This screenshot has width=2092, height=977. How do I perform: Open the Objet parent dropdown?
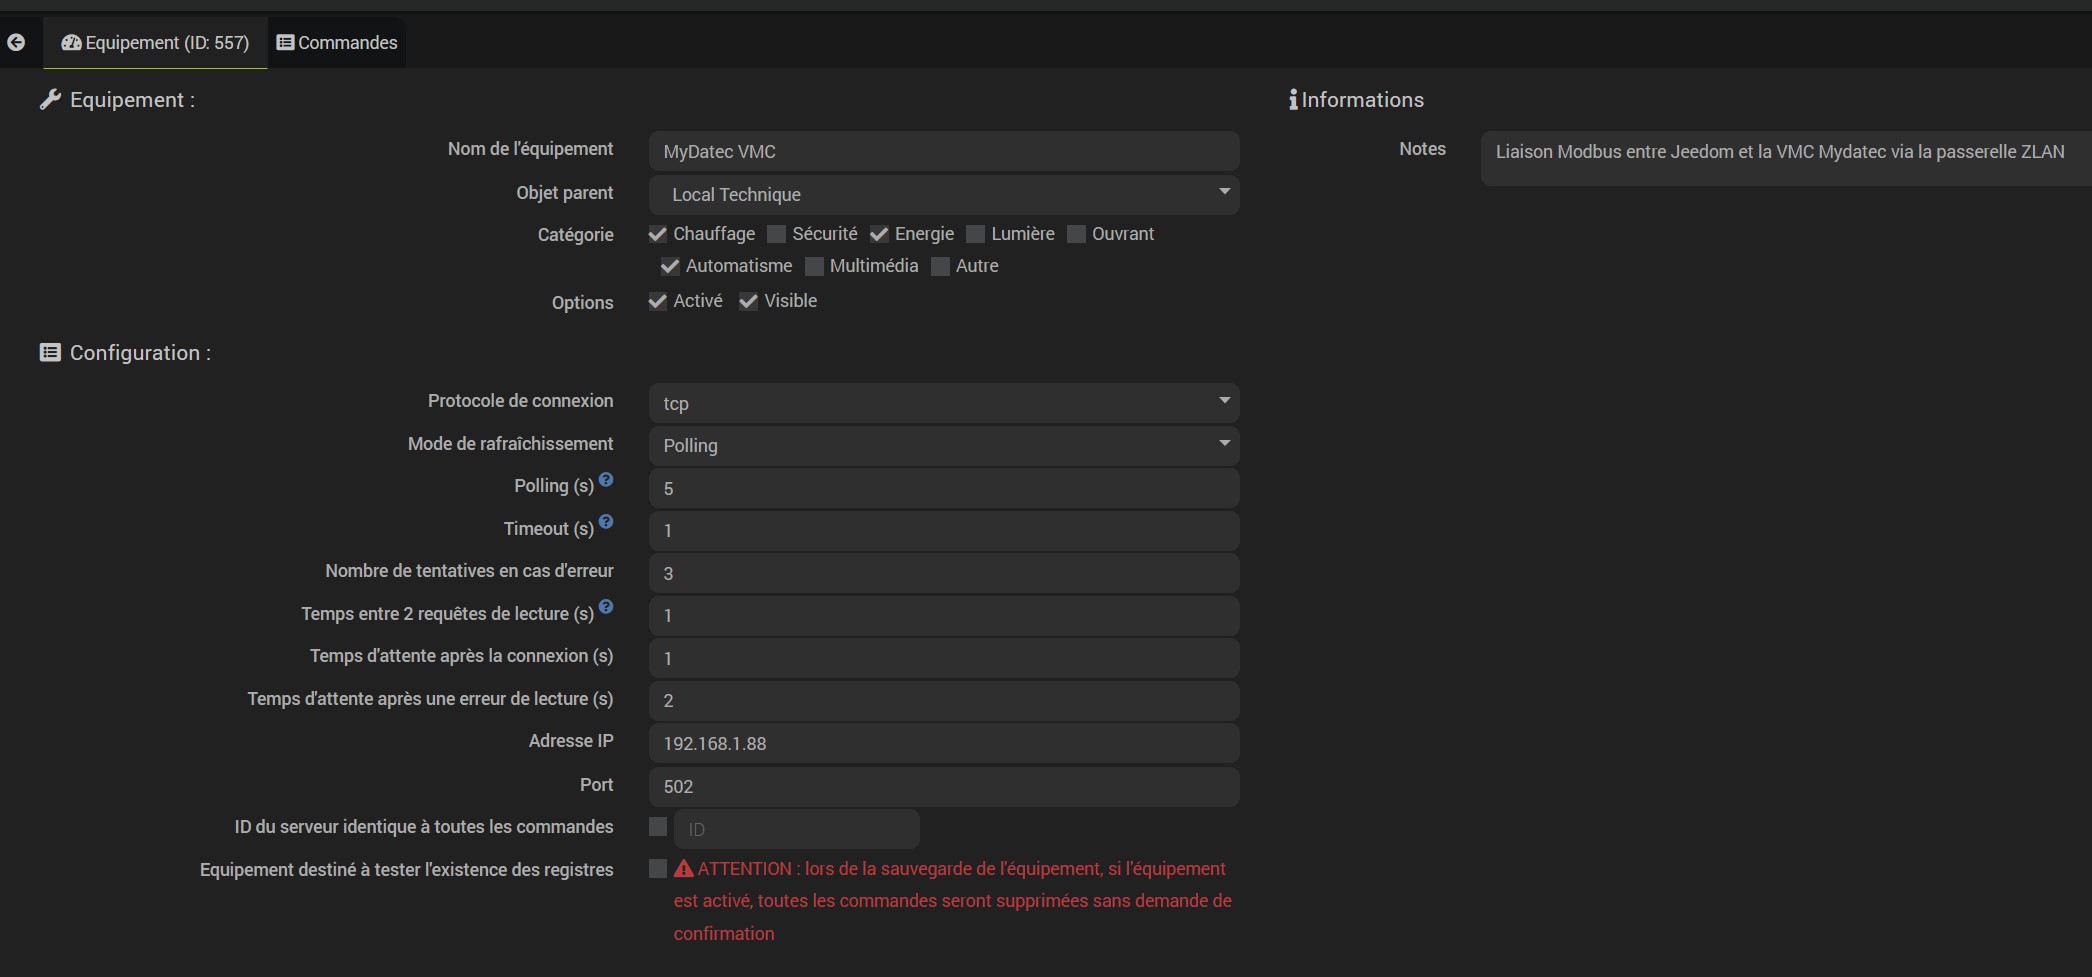943,195
